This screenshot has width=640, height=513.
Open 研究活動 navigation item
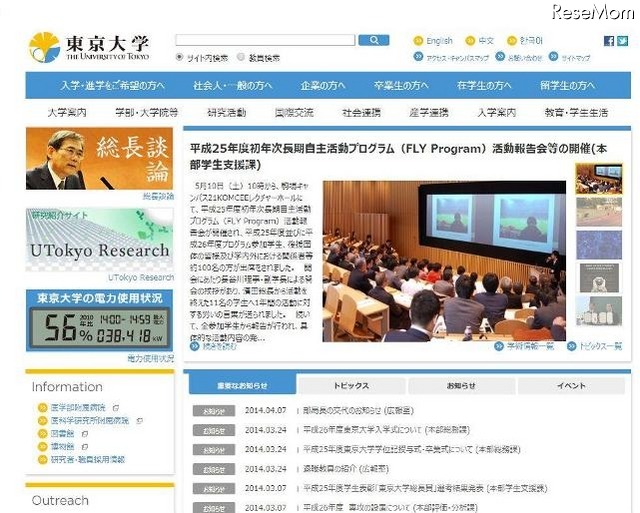(227, 113)
